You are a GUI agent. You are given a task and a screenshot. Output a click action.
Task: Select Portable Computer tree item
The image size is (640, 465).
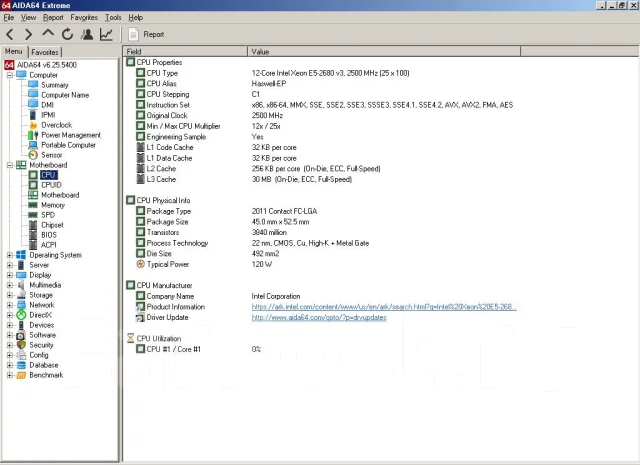click(69, 145)
